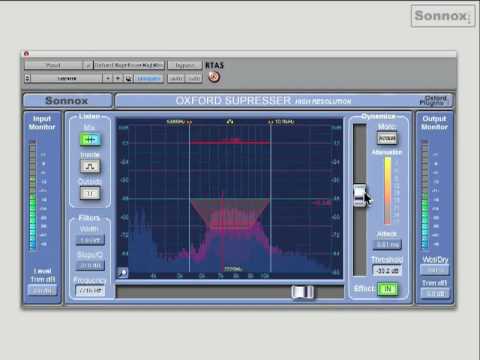
Task: Click the Dynamics Mode button
Action: click(387, 138)
